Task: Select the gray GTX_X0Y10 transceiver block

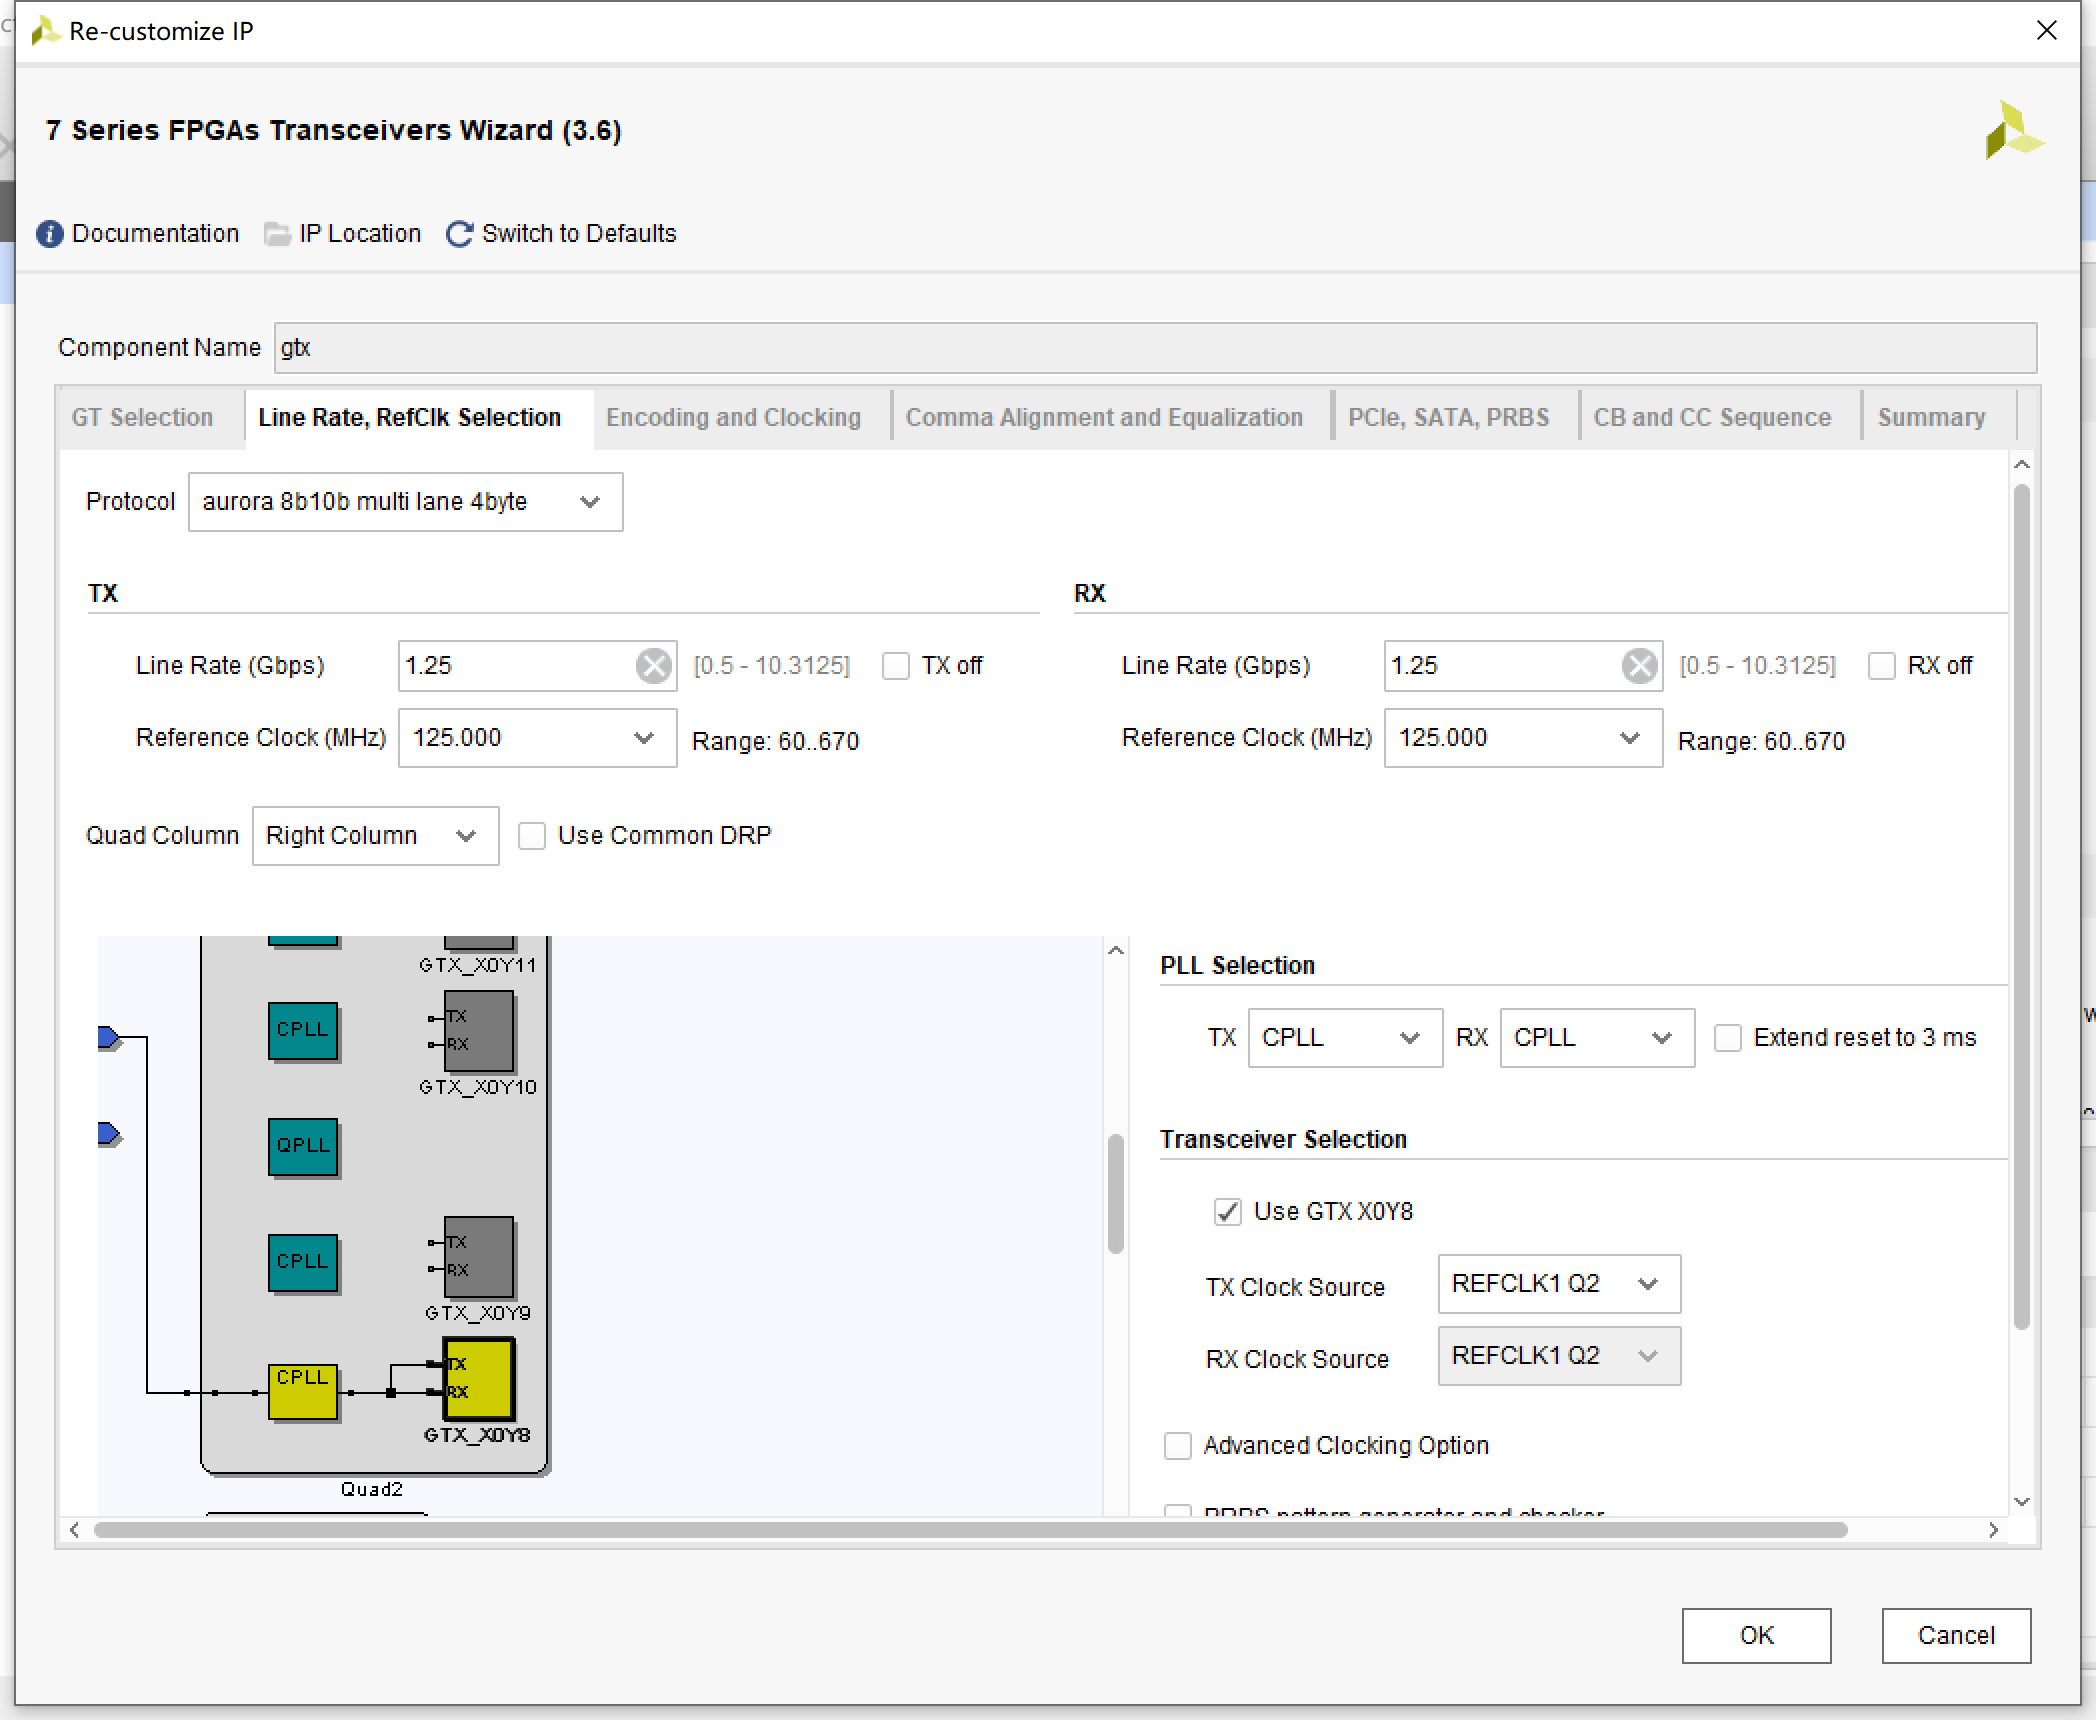Action: click(x=479, y=1031)
